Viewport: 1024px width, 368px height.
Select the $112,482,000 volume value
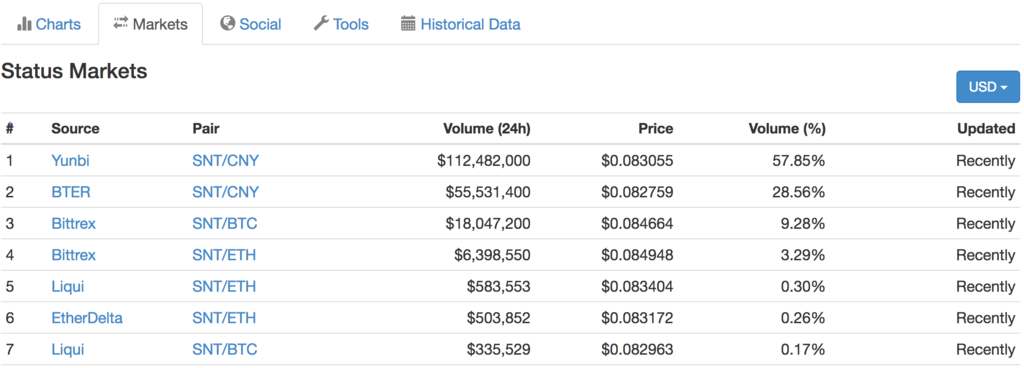tap(484, 161)
